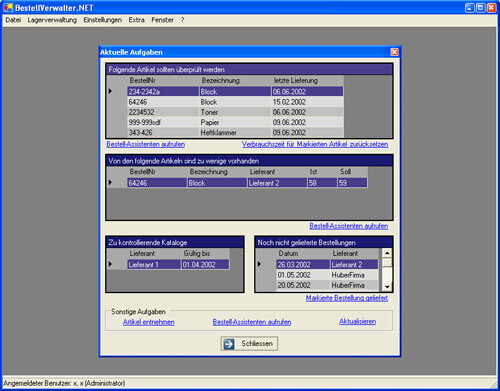500x391 pixels.
Task: Open the Fenster menu
Action: pos(162,20)
